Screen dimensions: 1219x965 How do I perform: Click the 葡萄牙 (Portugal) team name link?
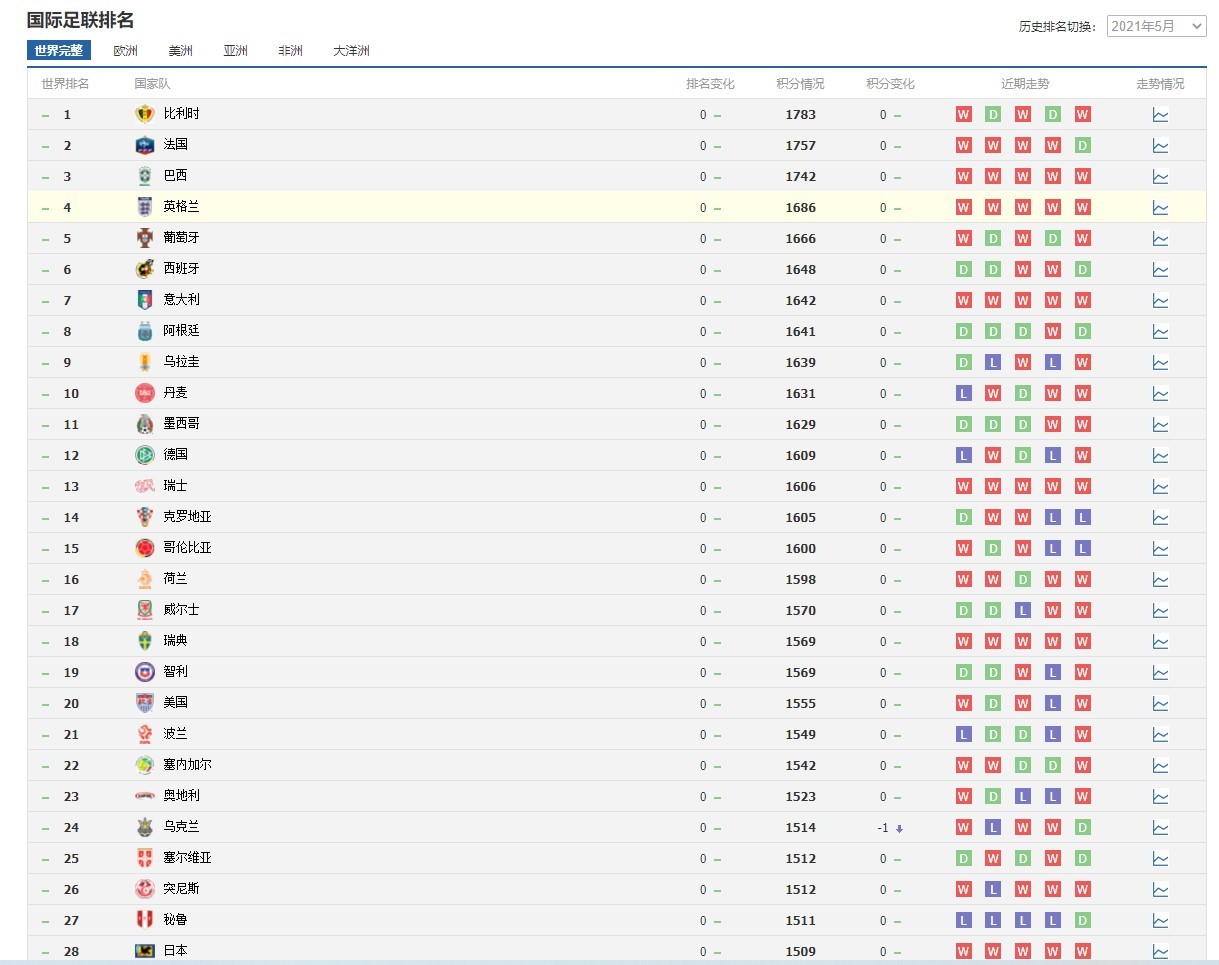(x=181, y=238)
